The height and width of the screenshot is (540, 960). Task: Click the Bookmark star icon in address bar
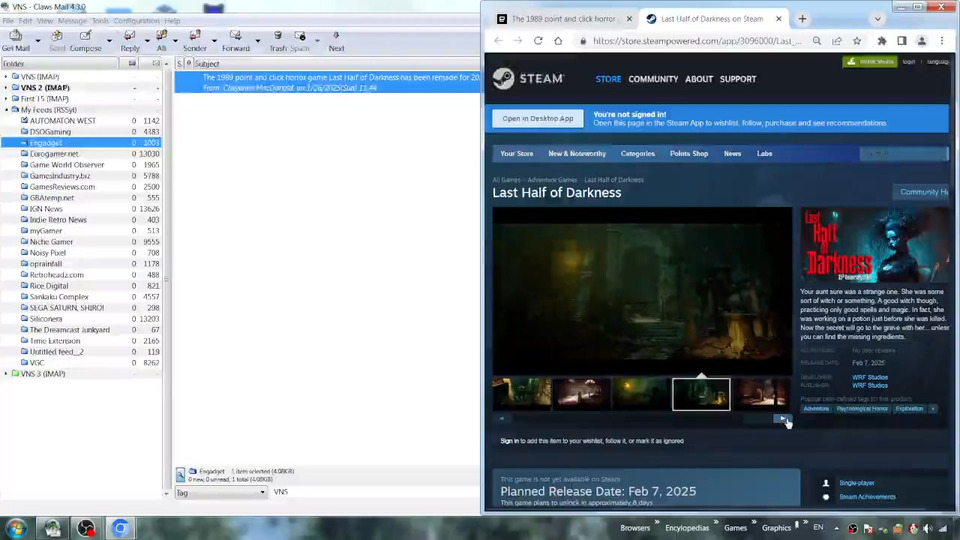click(x=857, y=41)
